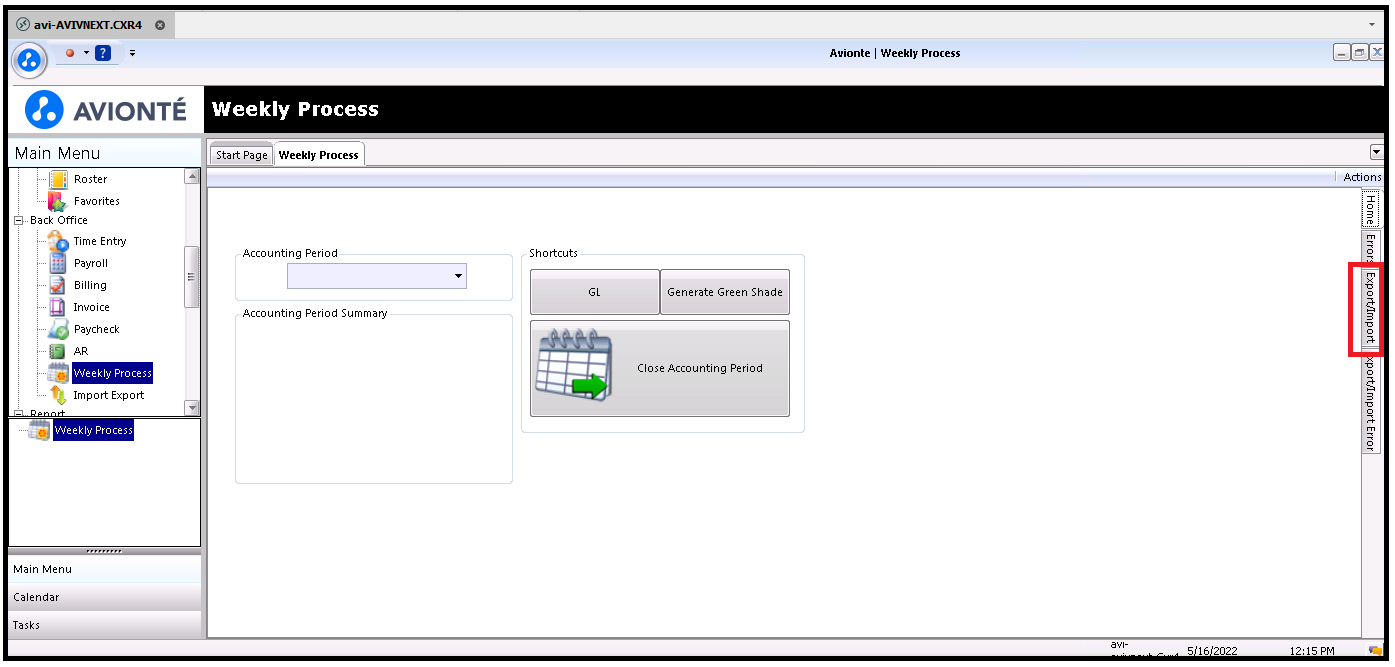
Task: Select the AR item under Back Office
Action: pos(81,351)
